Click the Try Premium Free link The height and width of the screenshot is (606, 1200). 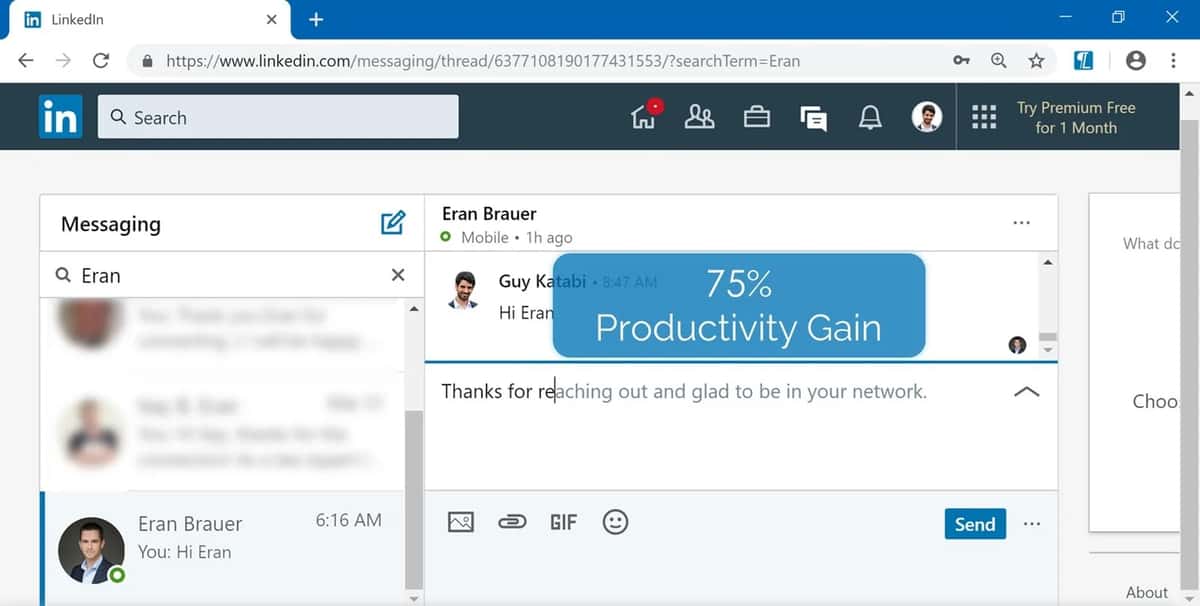1076,117
